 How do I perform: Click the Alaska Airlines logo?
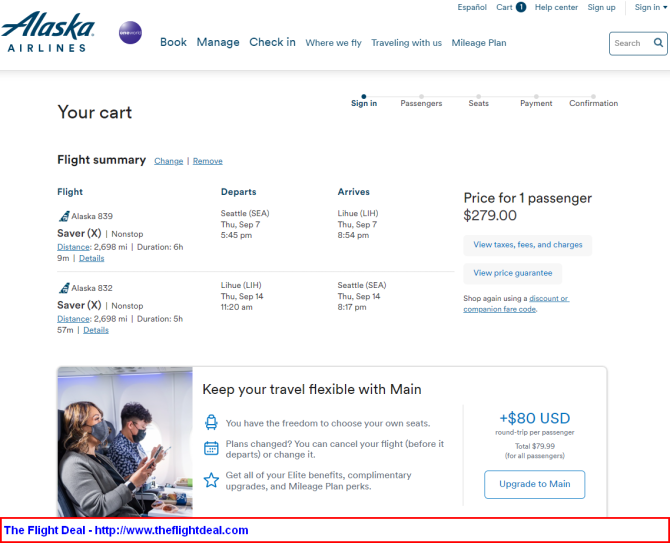(47, 32)
